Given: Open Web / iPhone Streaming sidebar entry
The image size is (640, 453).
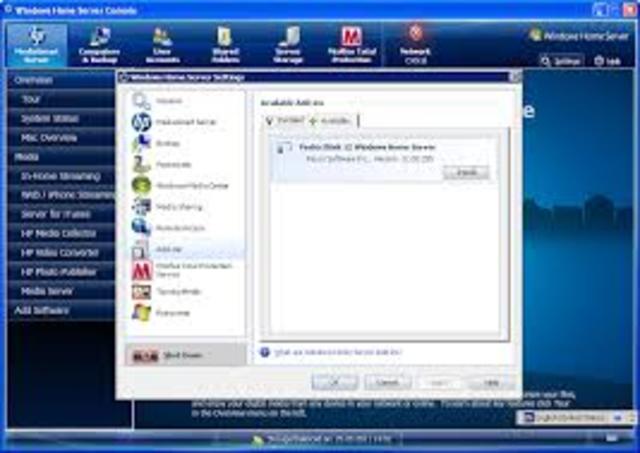Looking at the screenshot, I should (x=61, y=195).
